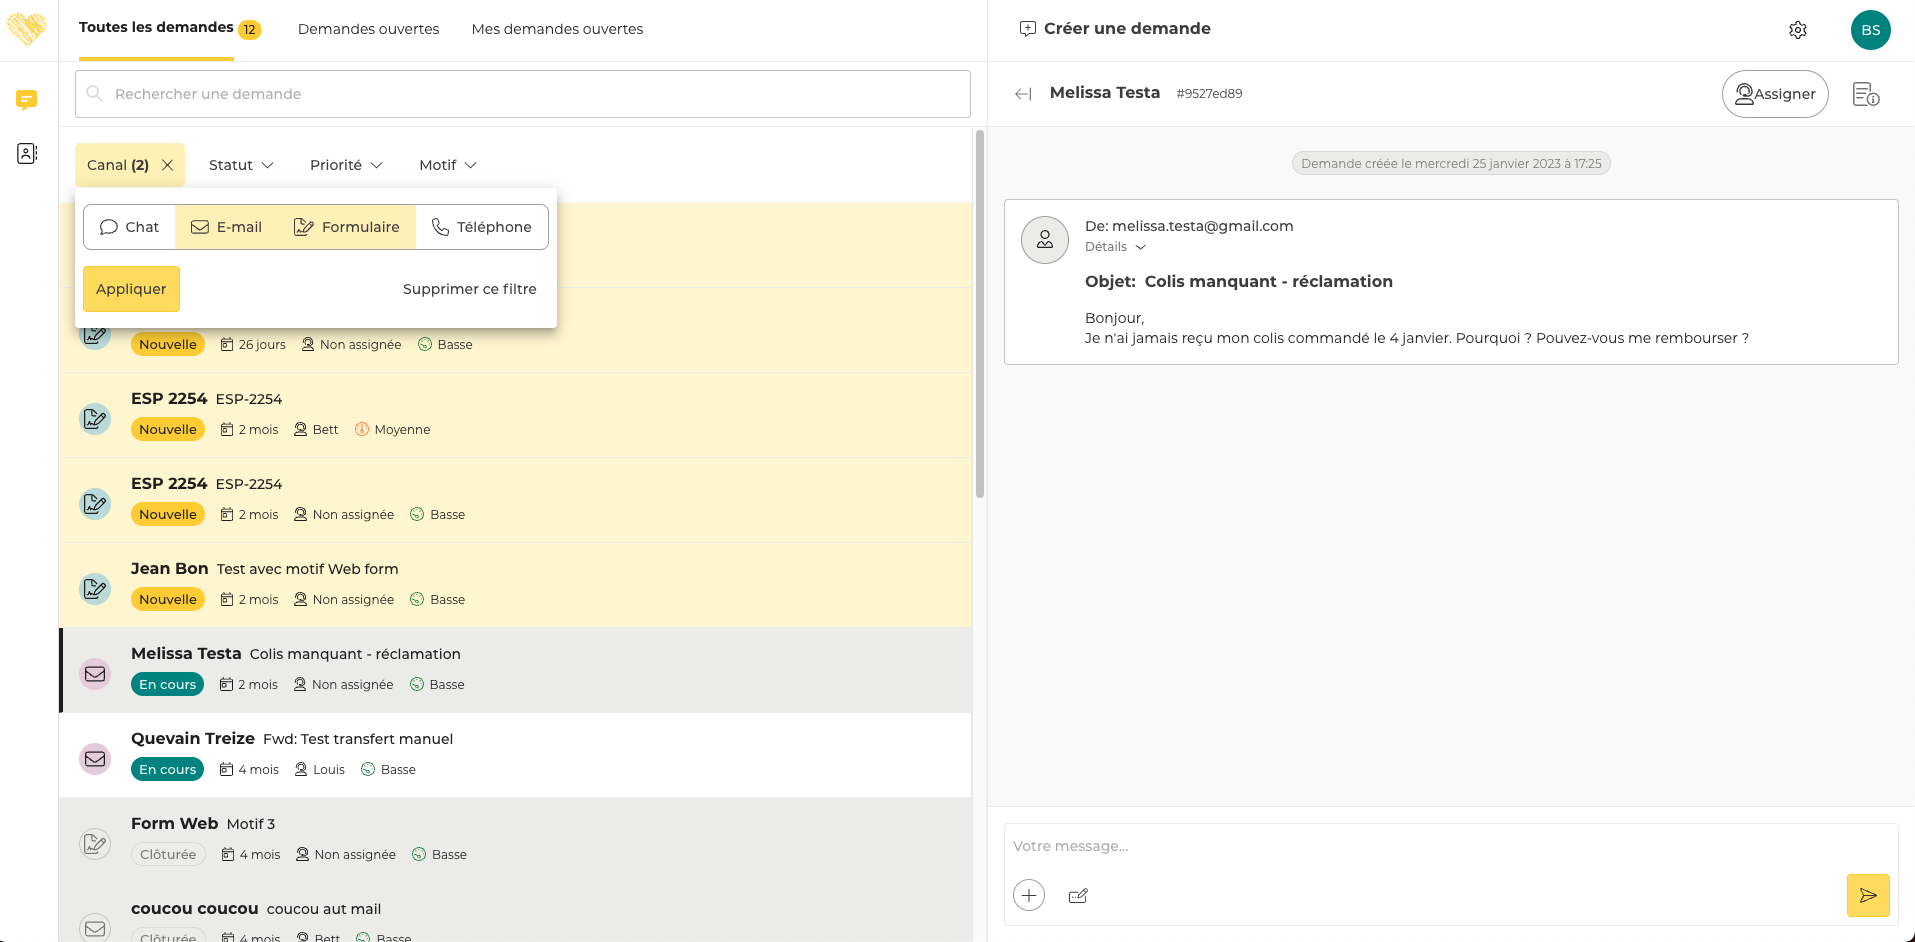Remove Canal filter with X icon
This screenshot has width=1915, height=942.
[x=168, y=165]
